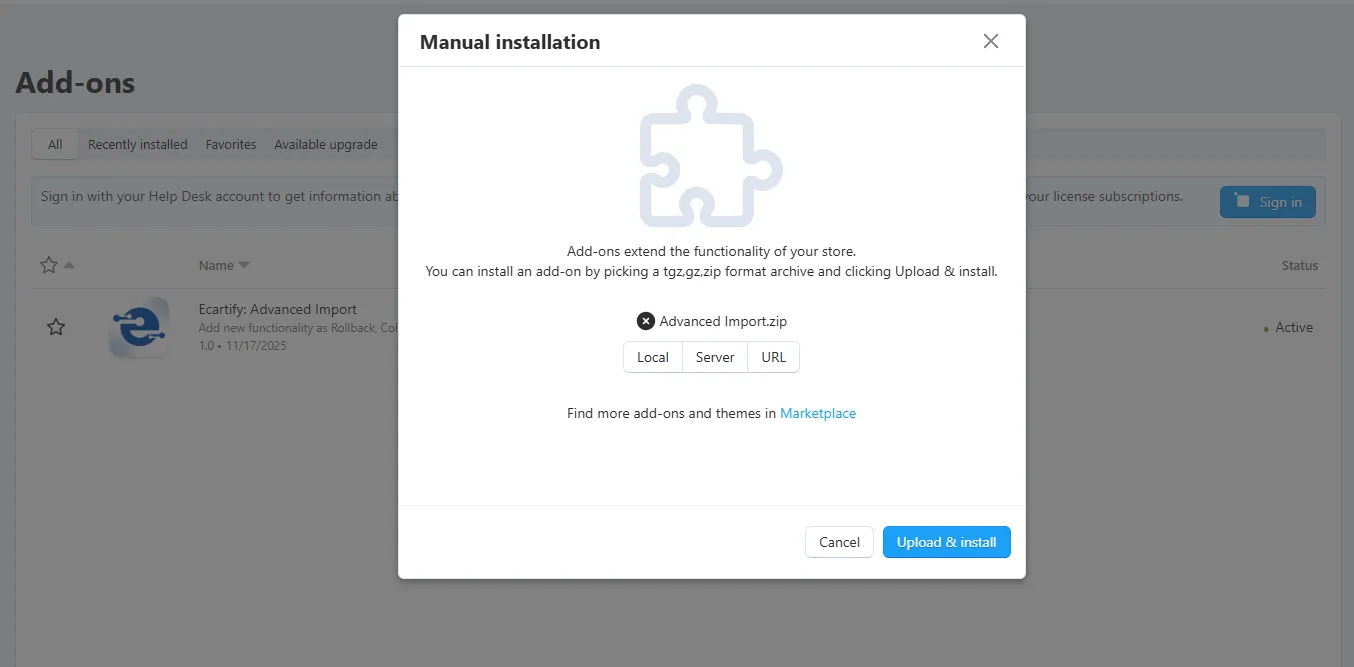Sign in with Help Desk account

click(x=1268, y=202)
